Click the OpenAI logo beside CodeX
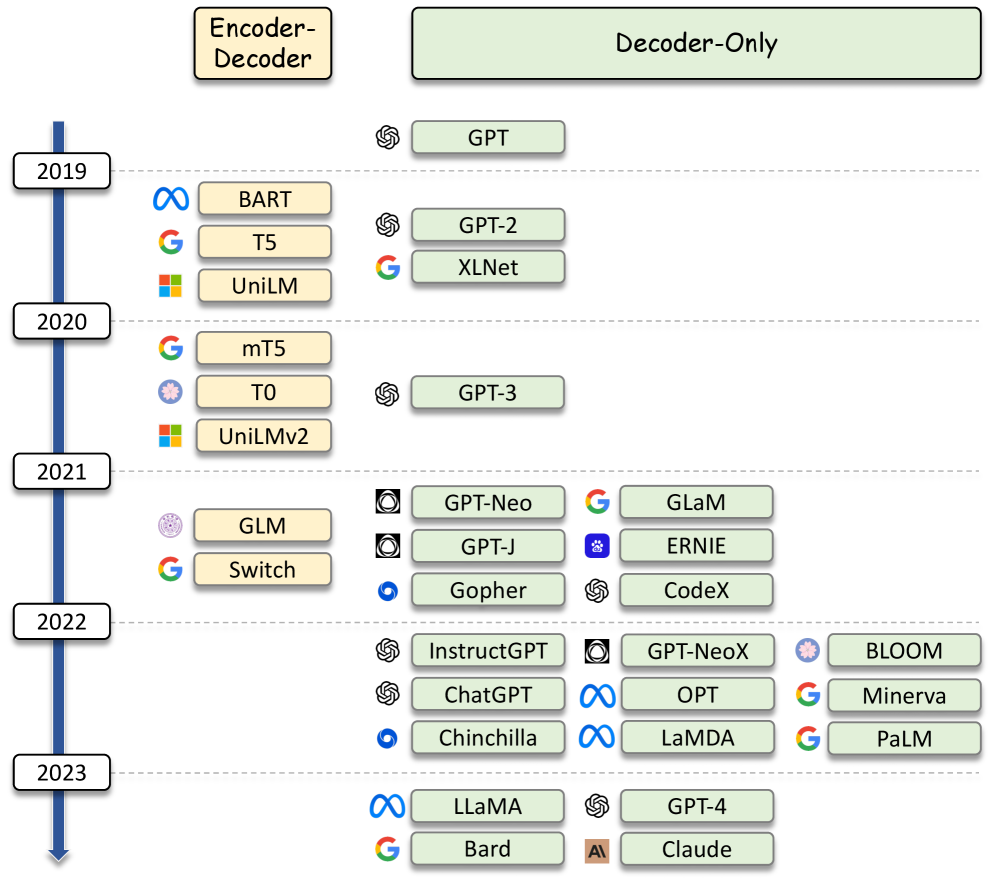Viewport: 997px width, 878px height. click(597, 591)
